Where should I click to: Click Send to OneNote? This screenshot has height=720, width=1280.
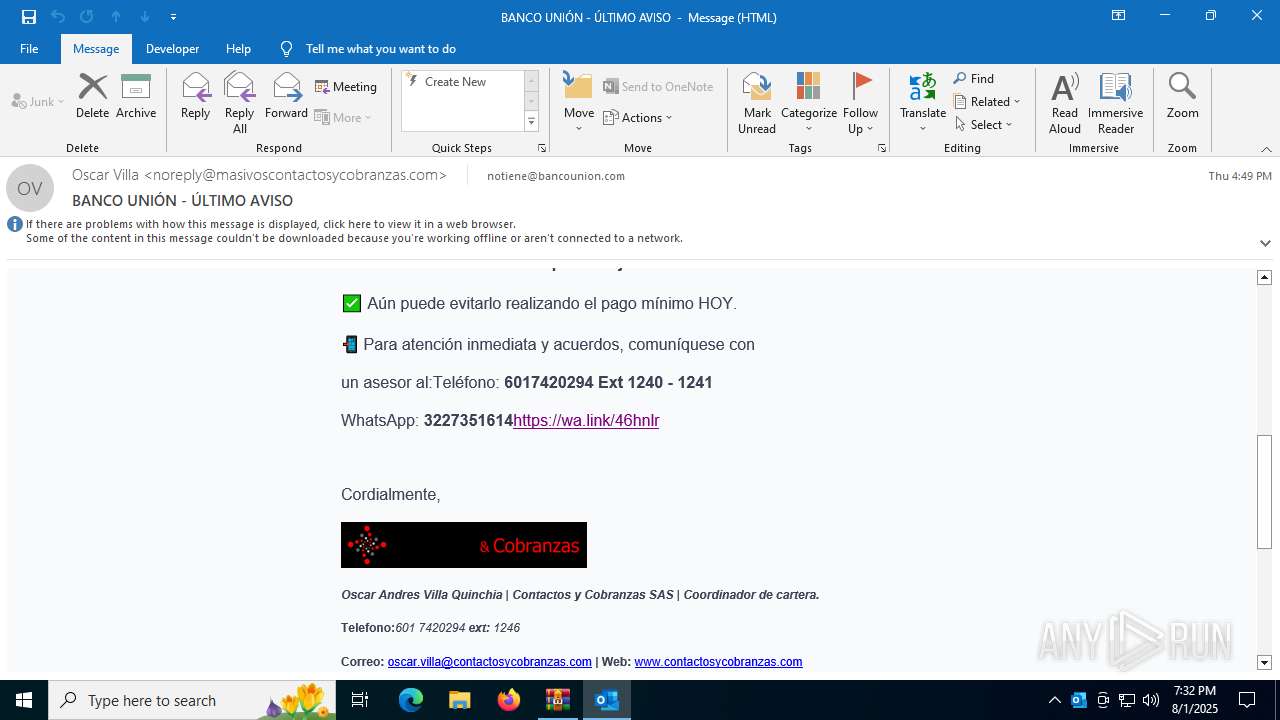tap(658, 87)
